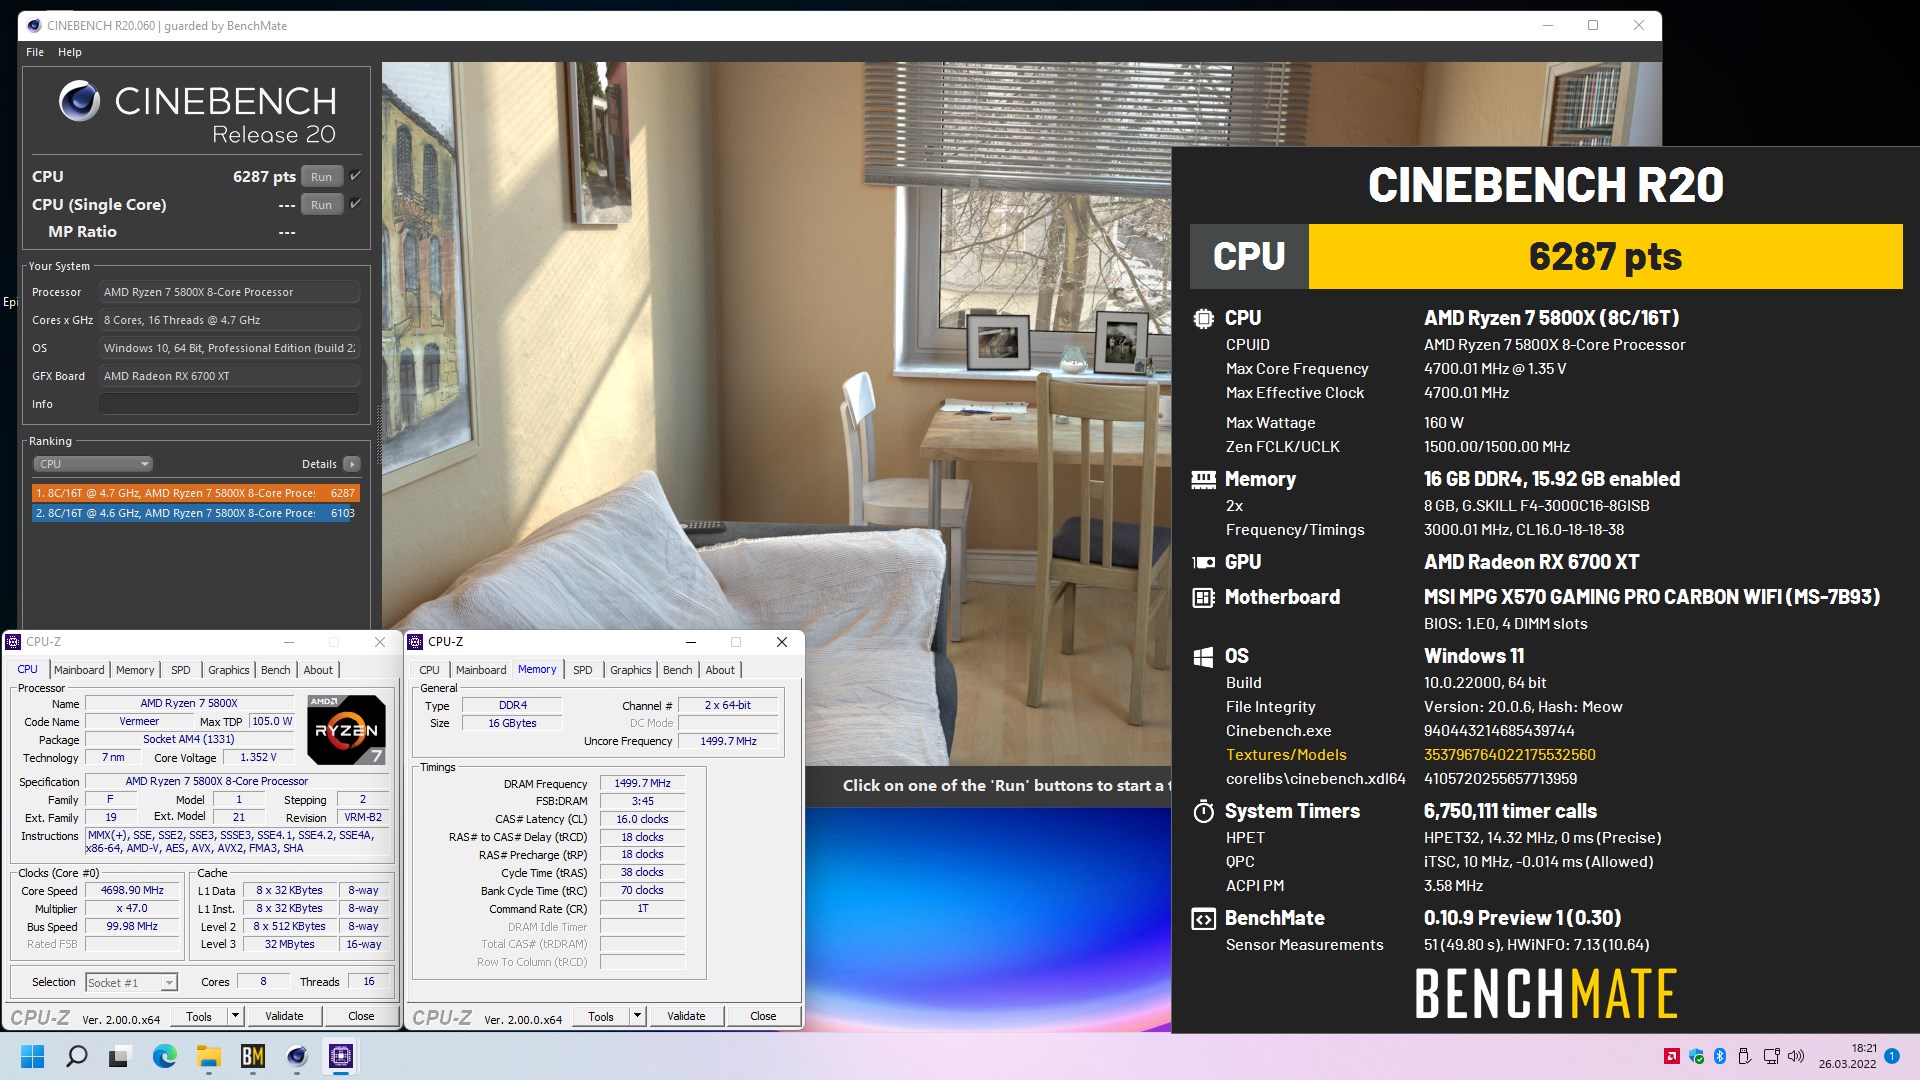
Task: Click Close button in Memory CPU-Z window
Action: (x=763, y=1016)
